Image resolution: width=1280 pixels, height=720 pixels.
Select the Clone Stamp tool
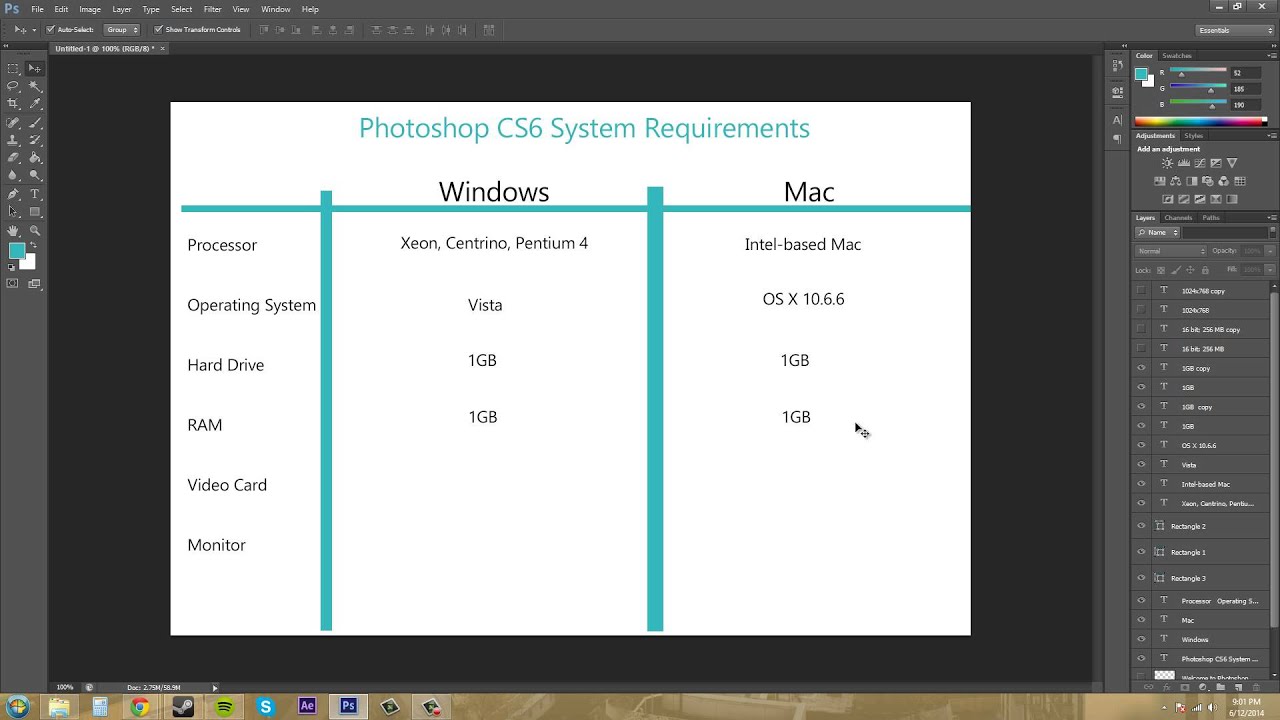[13, 140]
